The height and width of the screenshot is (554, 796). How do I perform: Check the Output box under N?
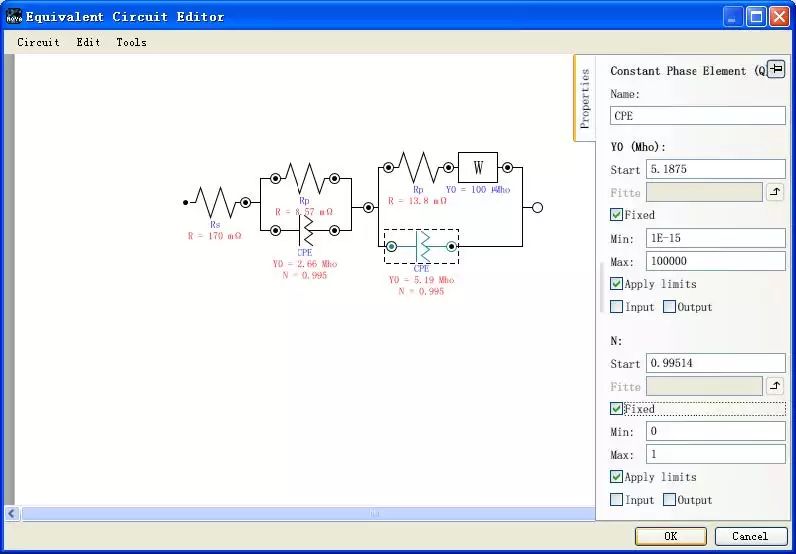click(670, 500)
